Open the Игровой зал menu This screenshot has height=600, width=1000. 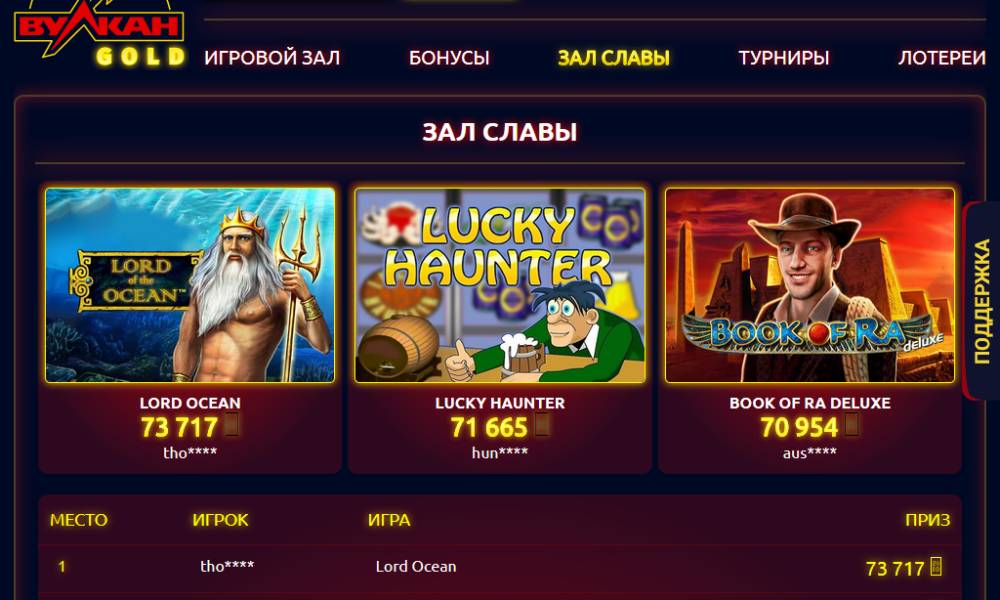272,58
